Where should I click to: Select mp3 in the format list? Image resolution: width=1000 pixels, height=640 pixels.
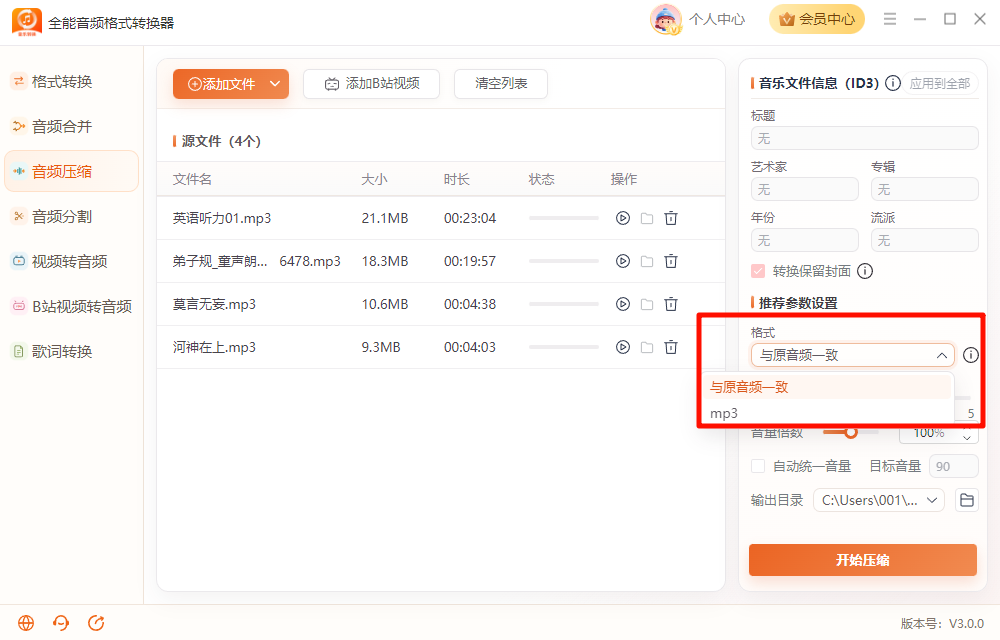[x=828, y=413]
